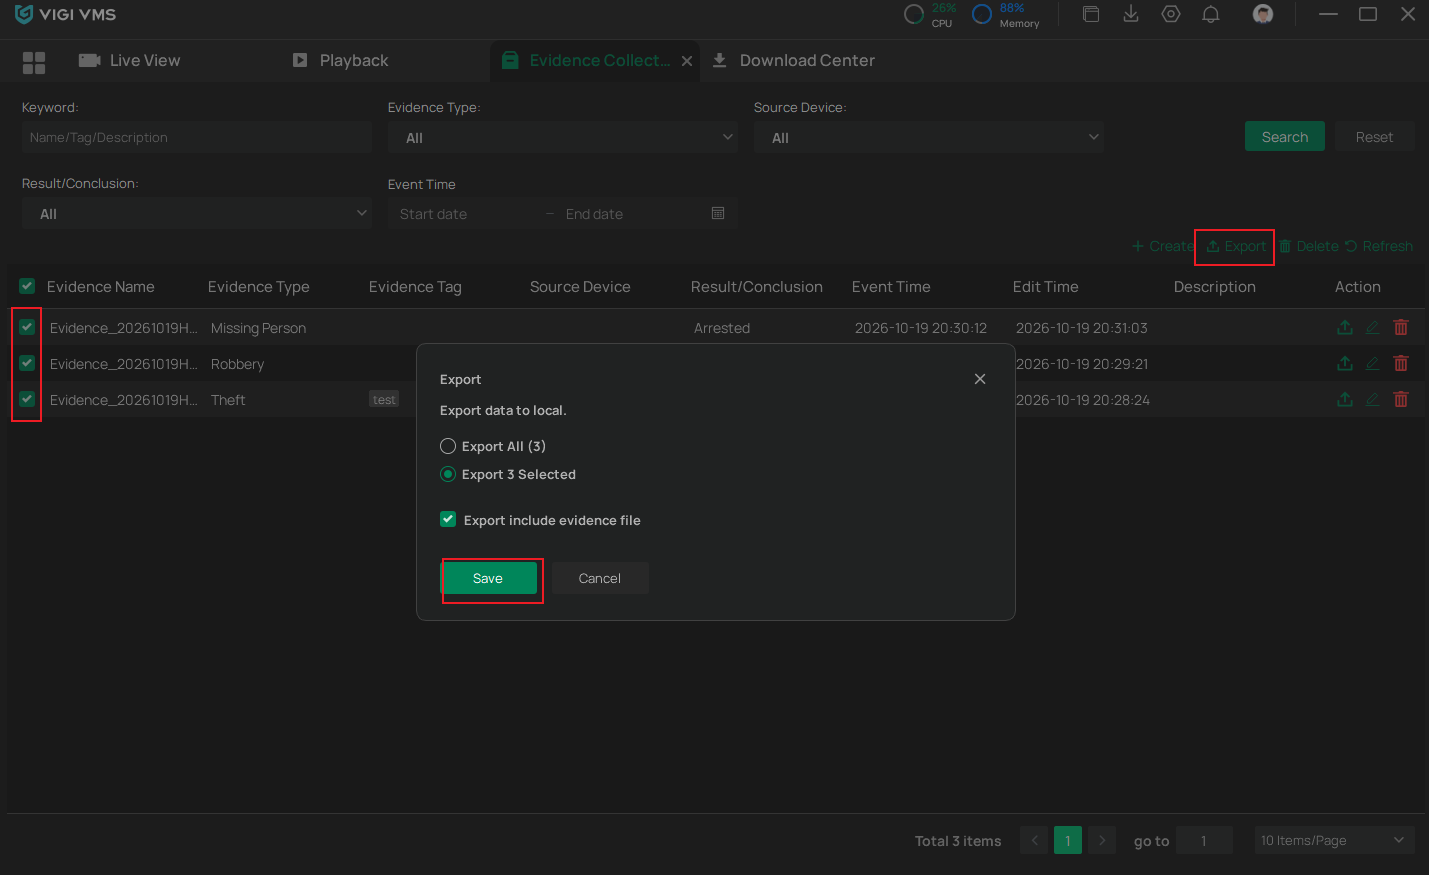This screenshot has width=1429, height=875.
Task: Open the 10 Items/Page dropdown
Action: point(1334,840)
